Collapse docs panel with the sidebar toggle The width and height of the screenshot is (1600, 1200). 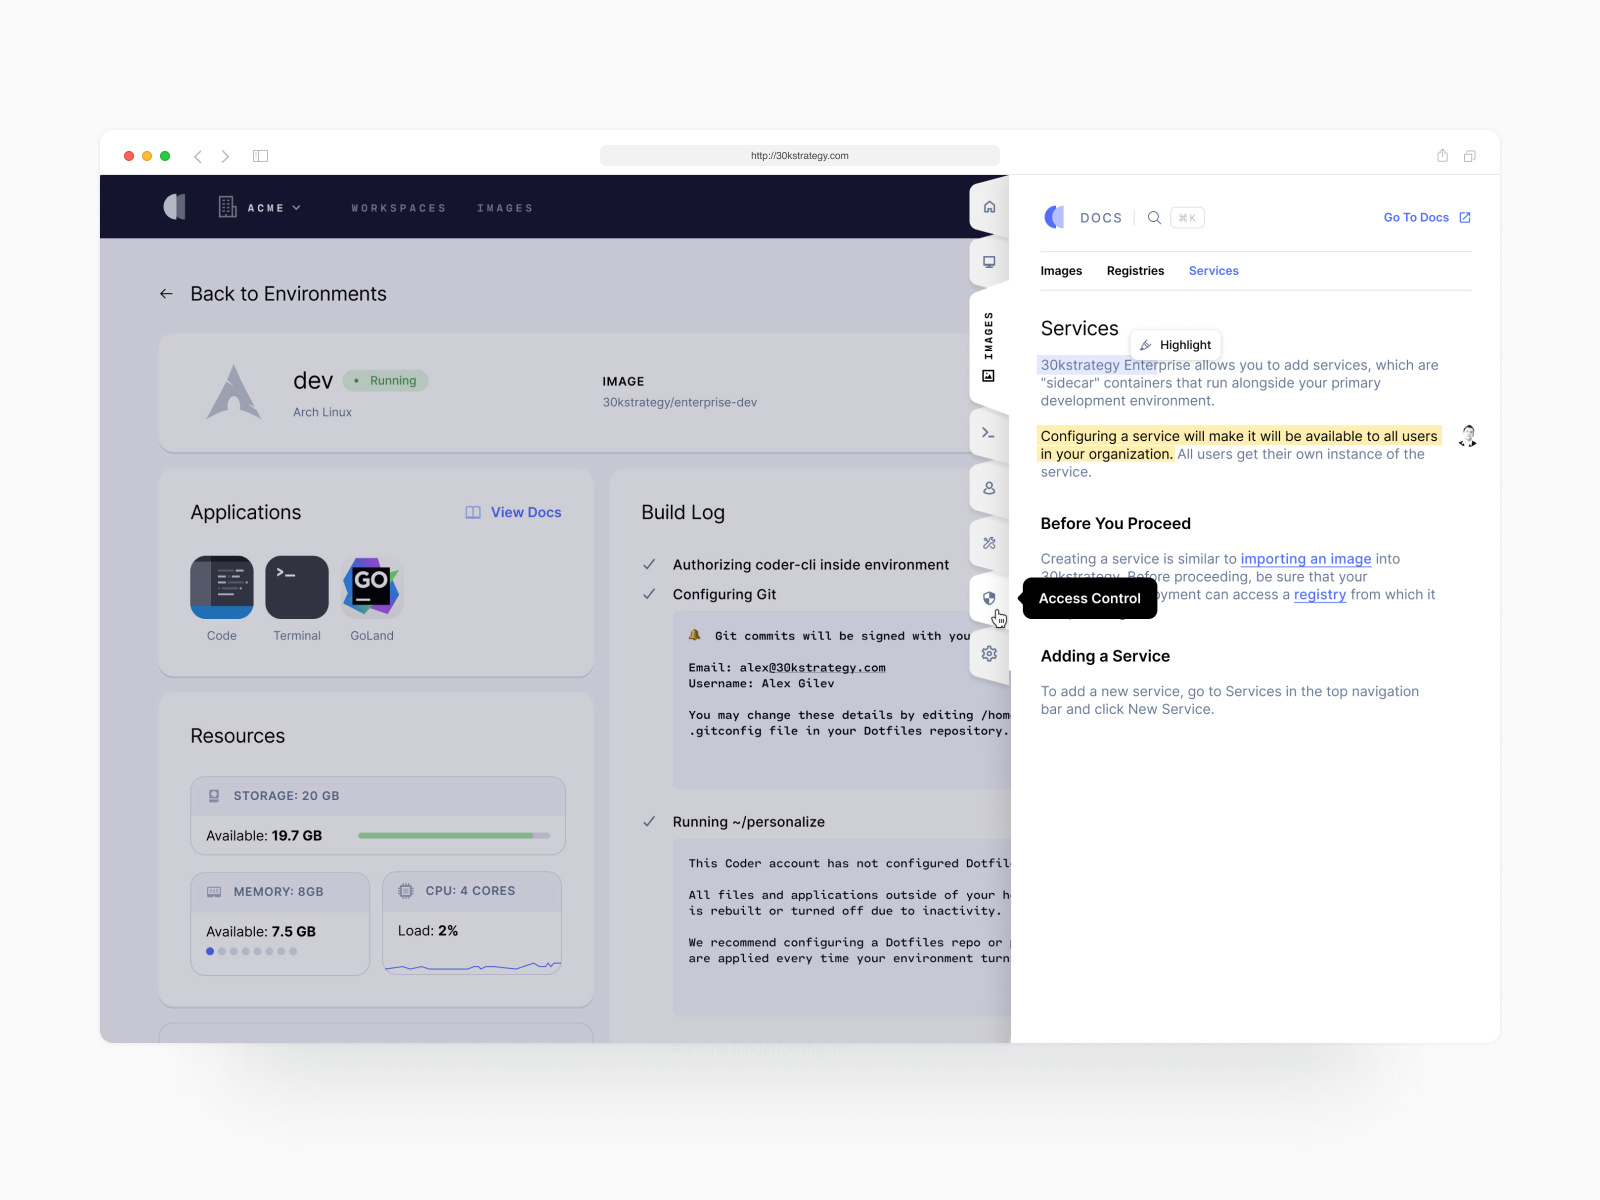(260, 156)
